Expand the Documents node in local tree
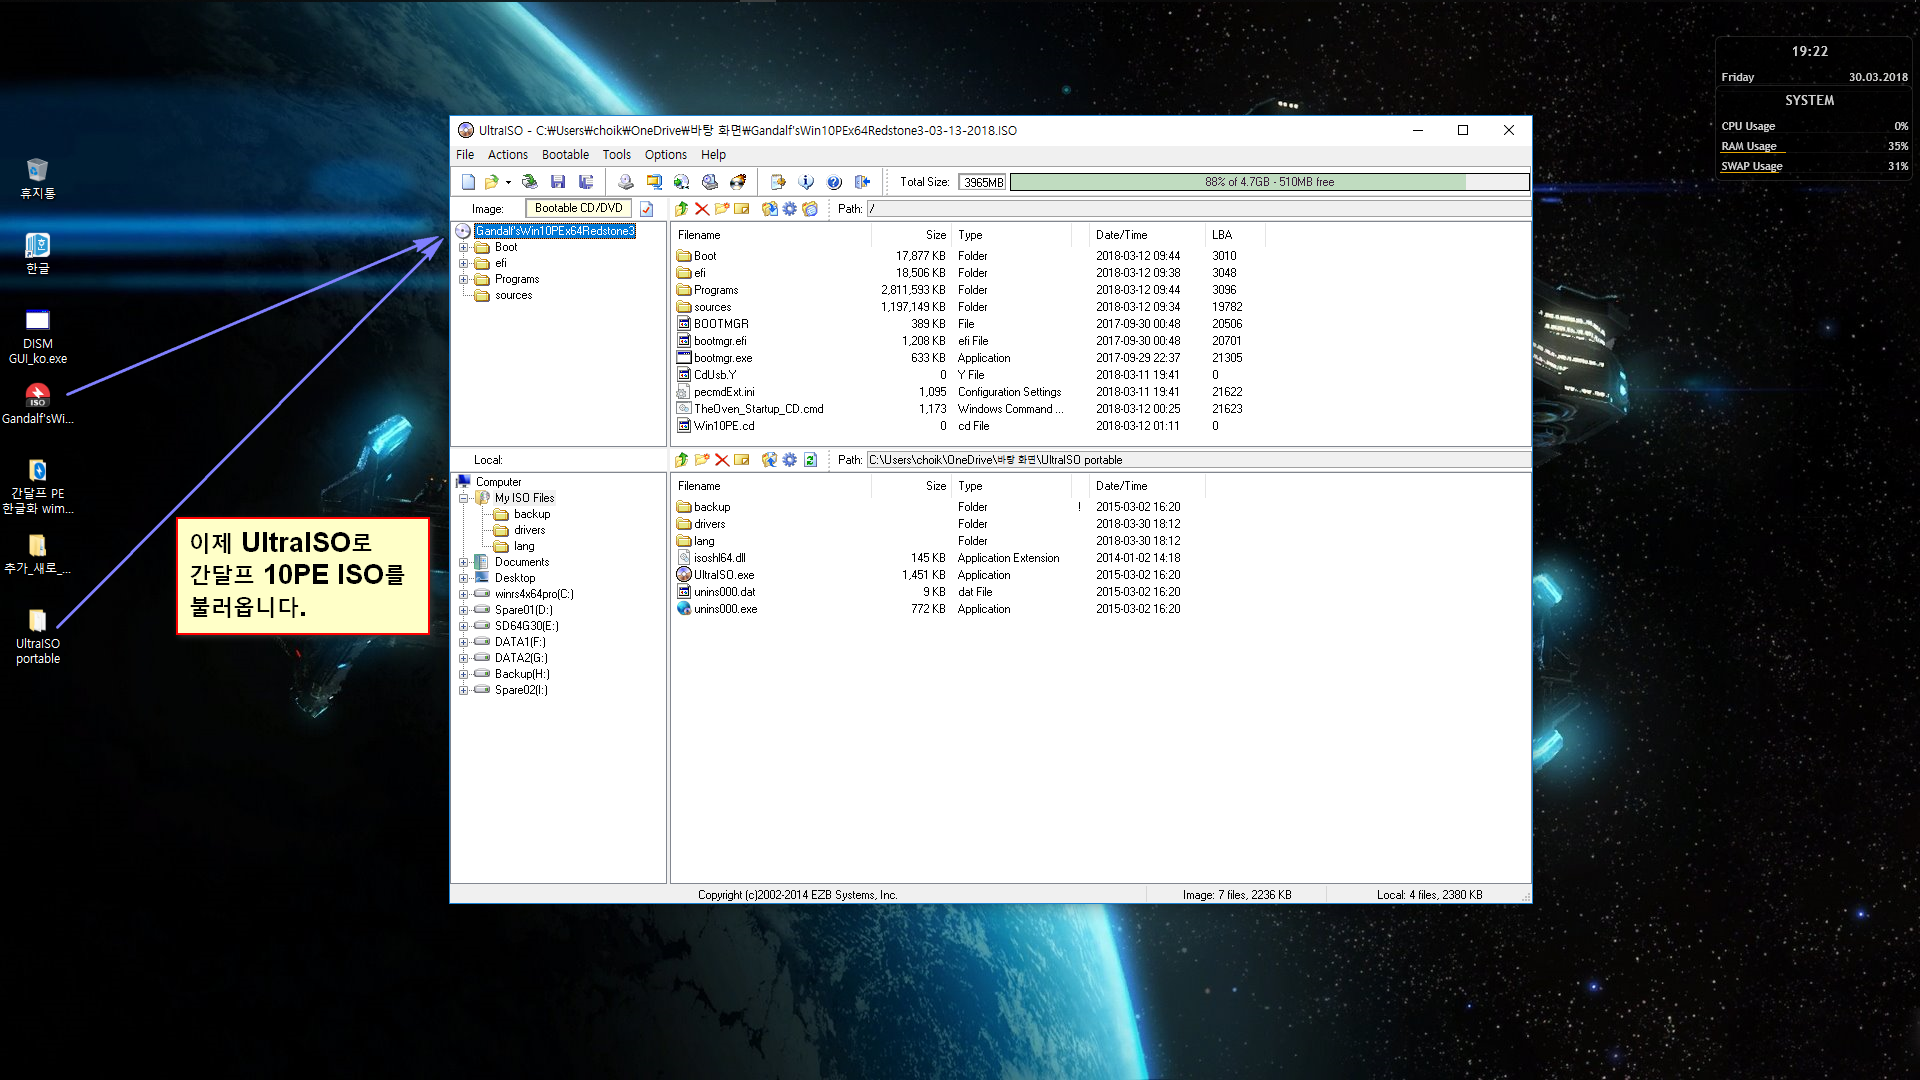Screen dimensions: 1920x1080 coord(464,562)
